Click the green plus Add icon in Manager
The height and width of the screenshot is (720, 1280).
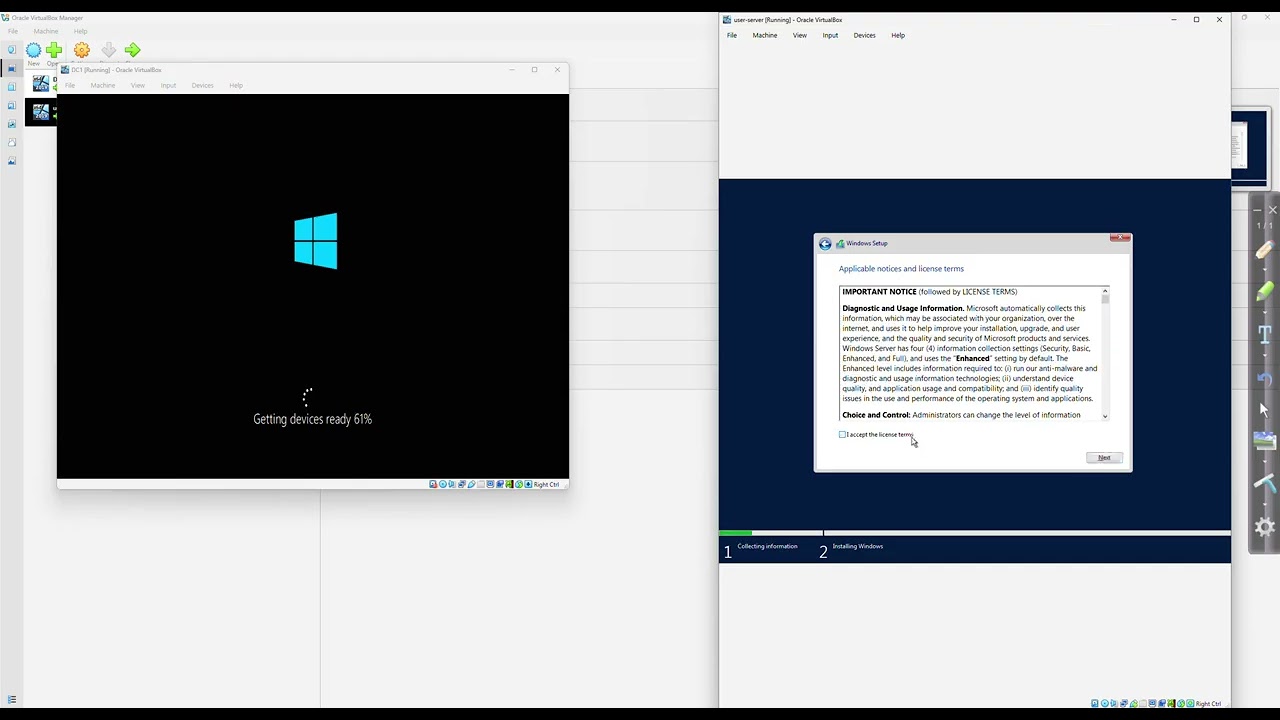point(54,50)
